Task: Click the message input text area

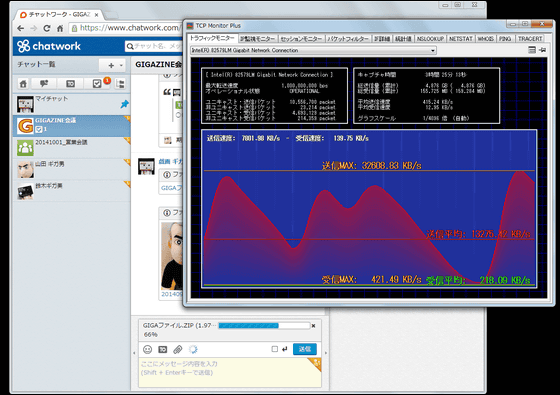Action: pyautogui.click(x=230, y=372)
